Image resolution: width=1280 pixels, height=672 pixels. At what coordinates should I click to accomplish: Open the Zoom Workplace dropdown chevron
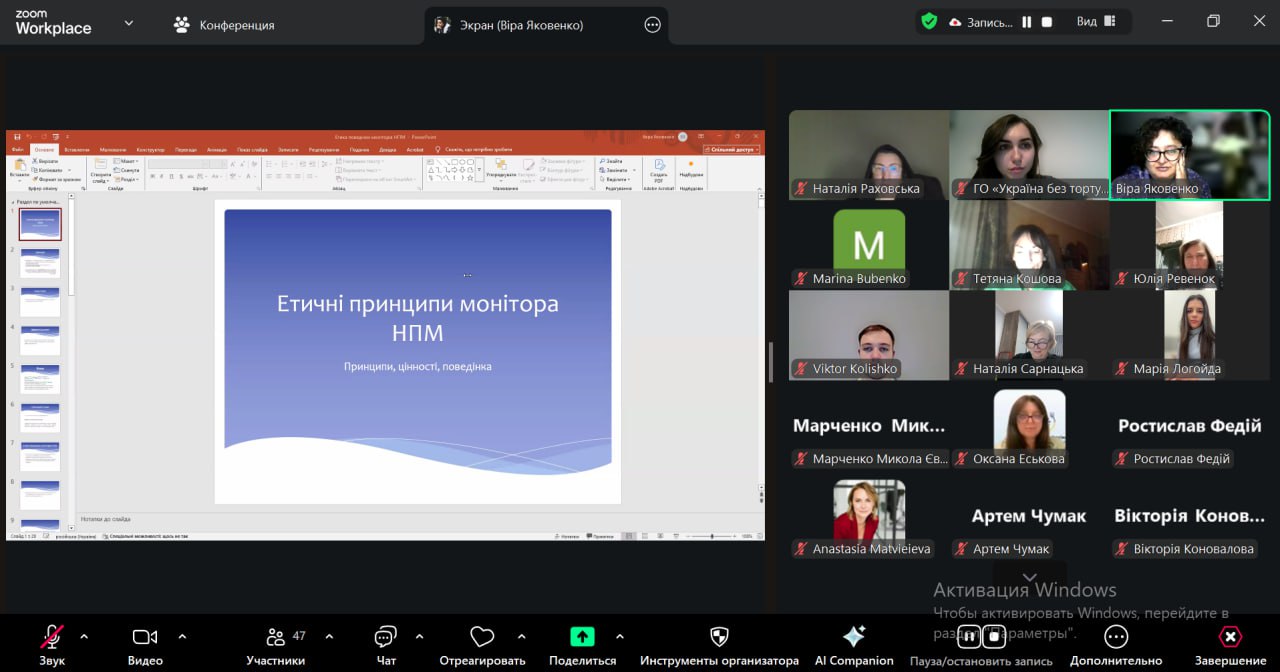click(x=128, y=23)
